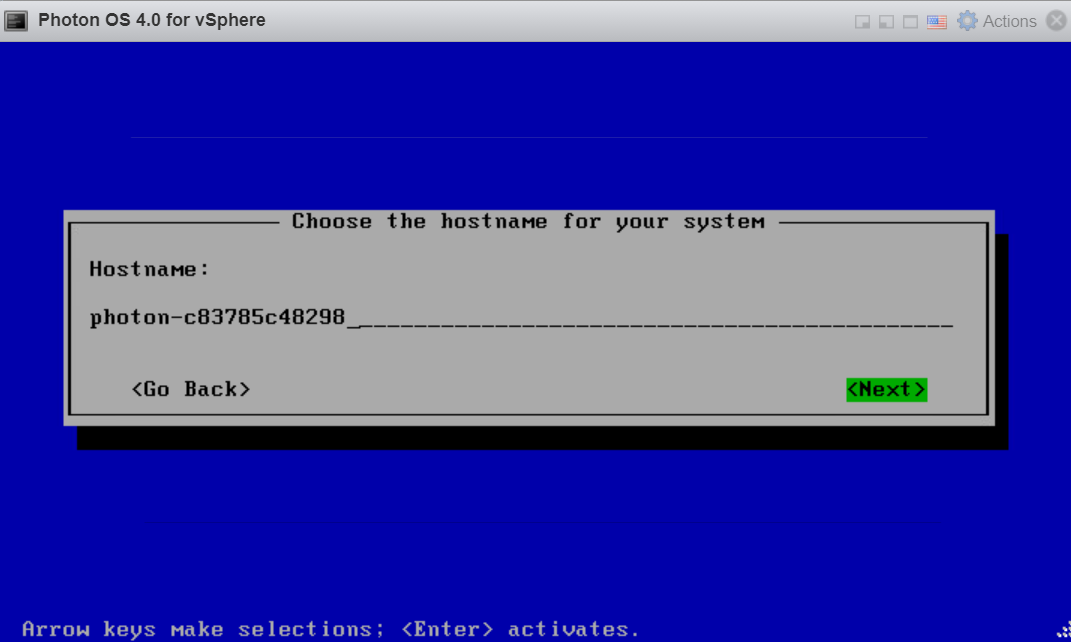The height and width of the screenshot is (642, 1071).
Task: Click the "Photon OS 4.0 for vSphere" title
Action: point(152,21)
